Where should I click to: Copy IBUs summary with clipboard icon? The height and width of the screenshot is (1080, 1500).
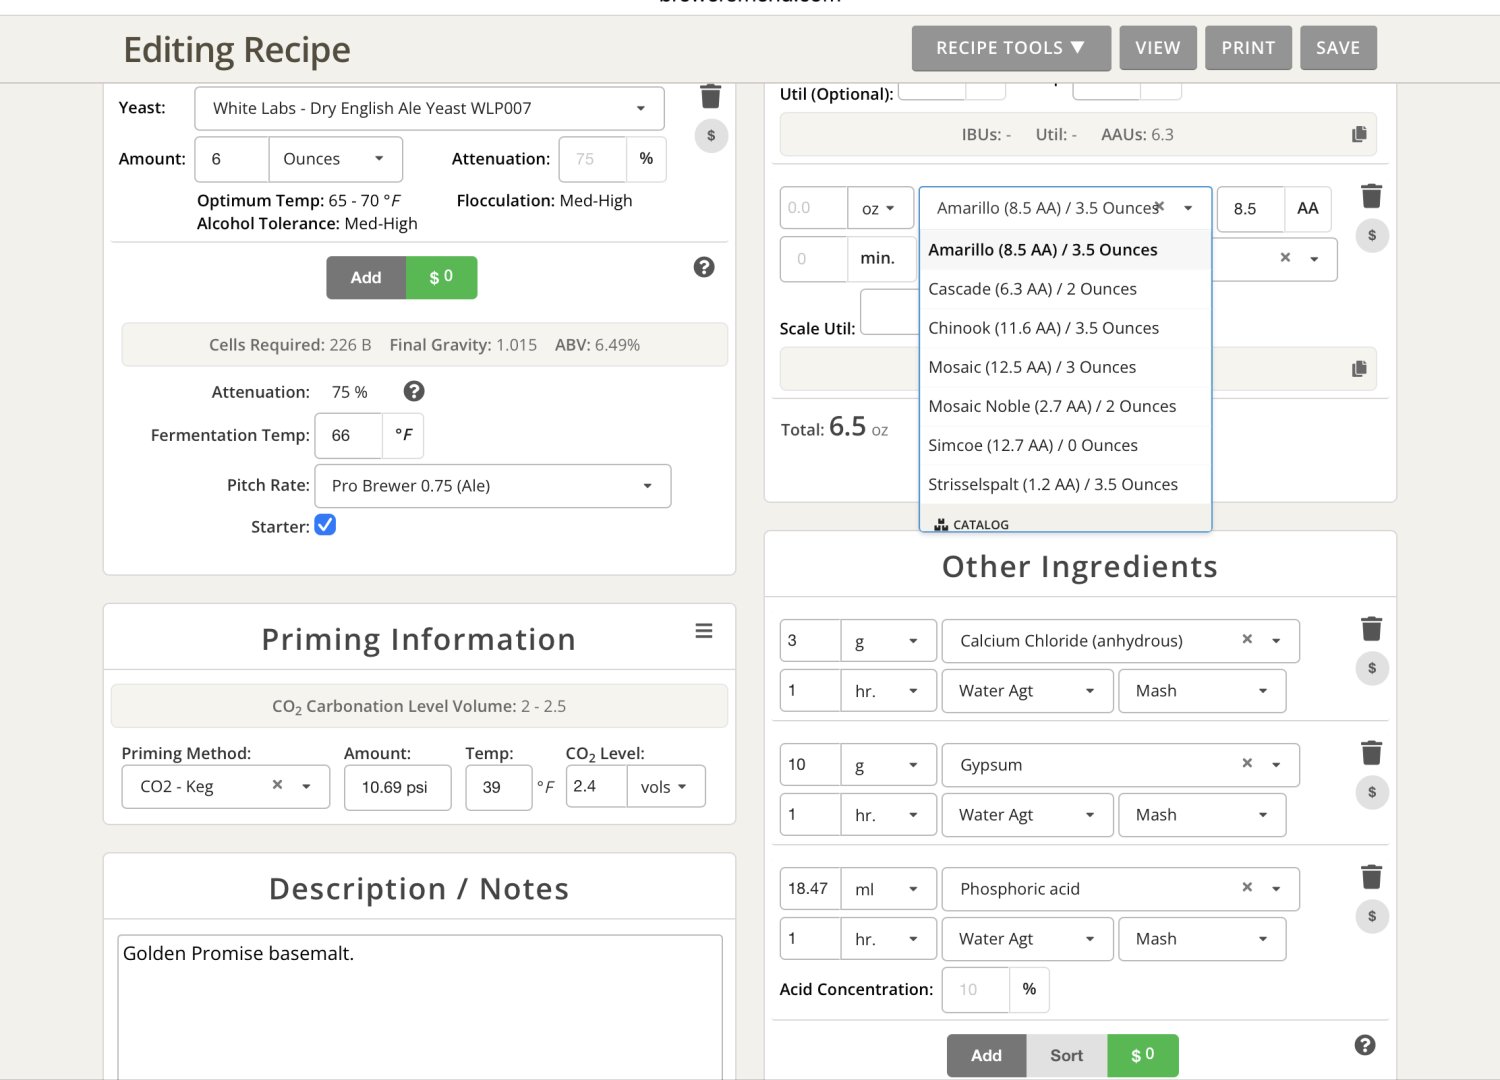tap(1359, 134)
